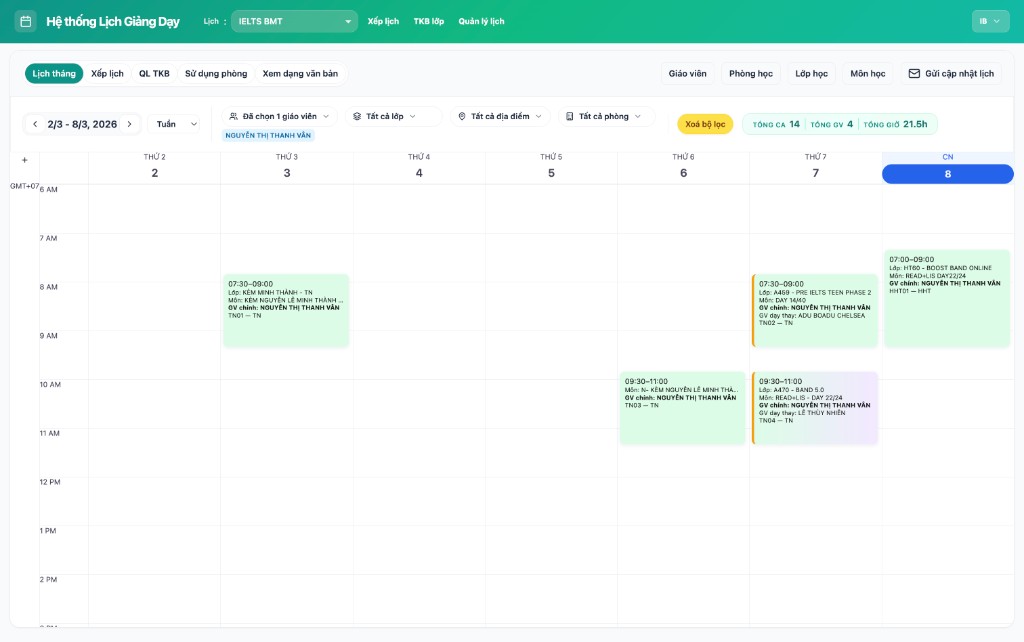The image size is (1024, 642).
Task: Open the IELTS BMT calendar dropdown
Action: coord(294,21)
